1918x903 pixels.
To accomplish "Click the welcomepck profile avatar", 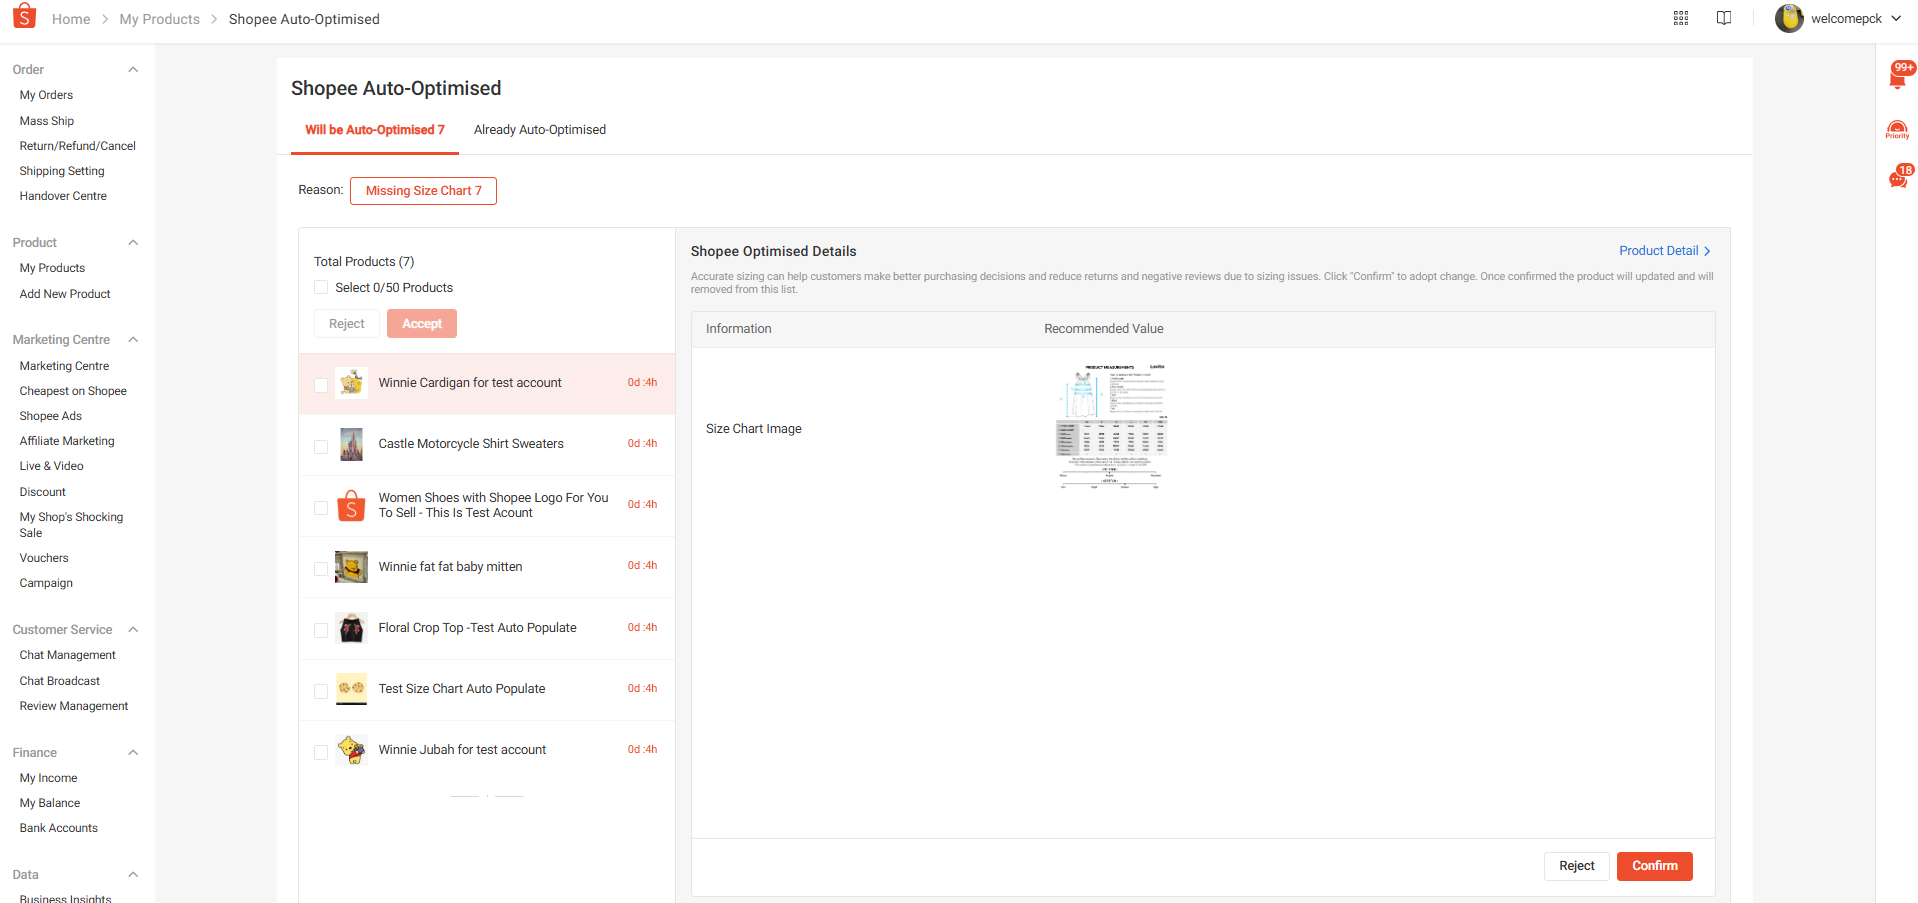I will (1789, 18).
